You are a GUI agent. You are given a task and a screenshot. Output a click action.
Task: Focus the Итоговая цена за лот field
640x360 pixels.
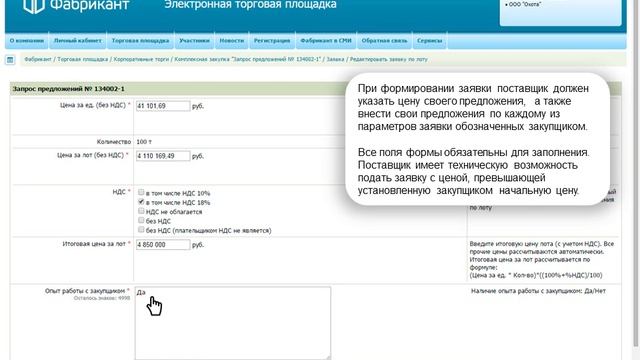pyautogui.click(x=163, y=245)
